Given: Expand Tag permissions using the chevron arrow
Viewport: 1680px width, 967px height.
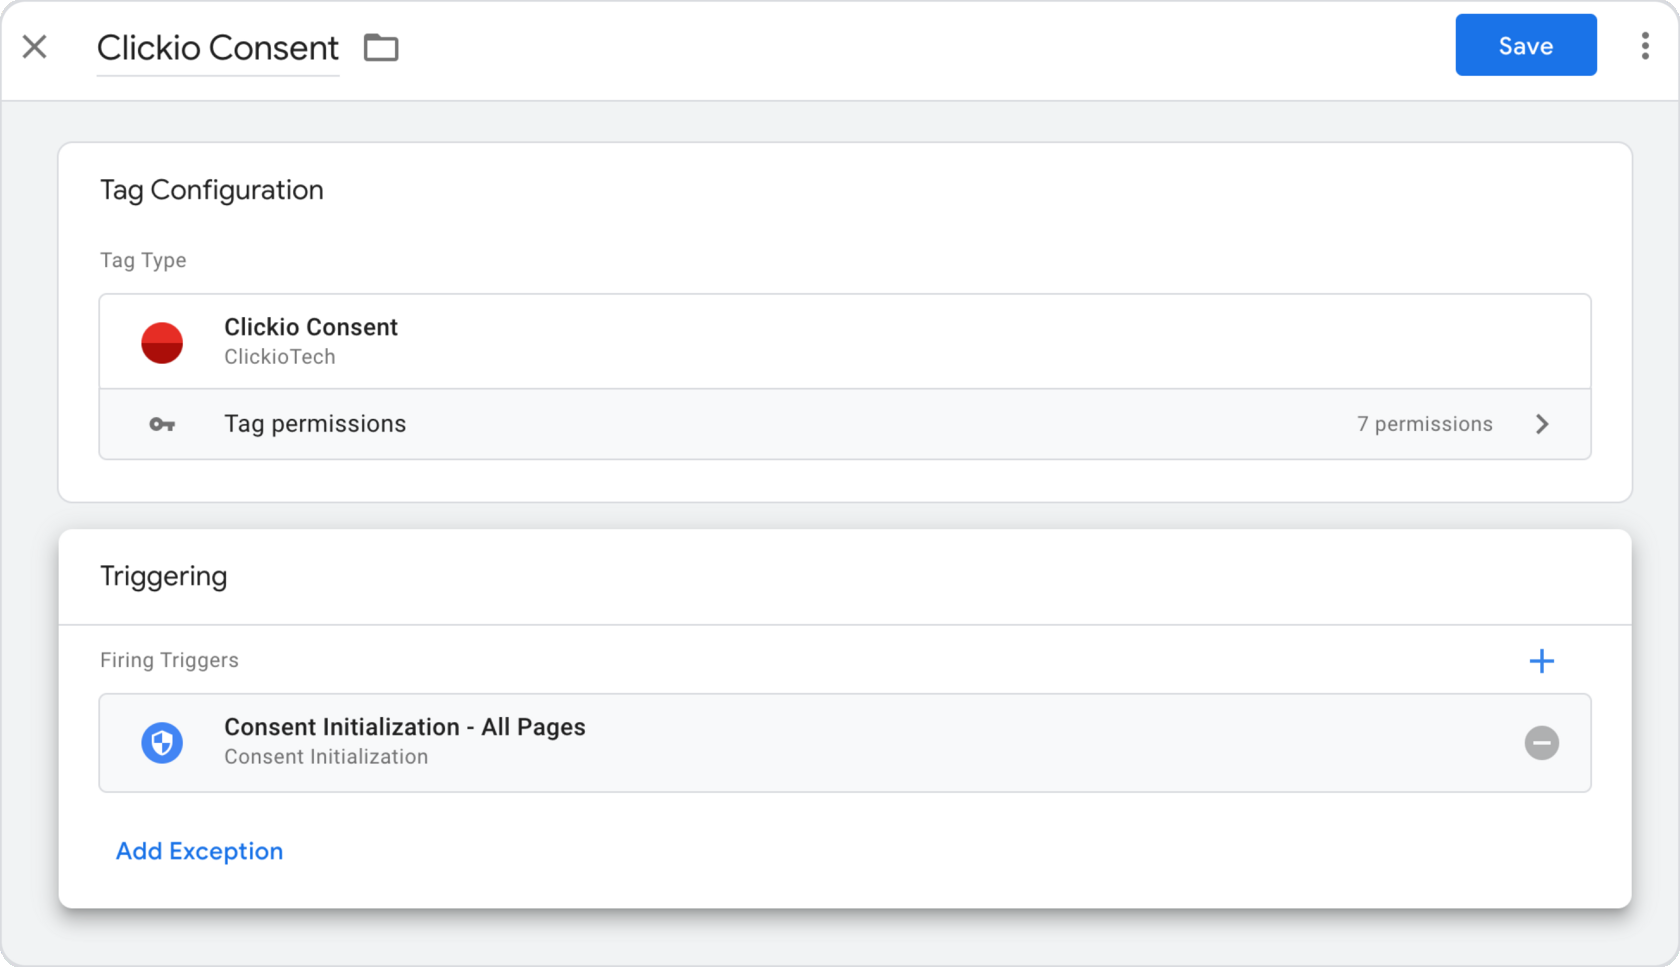Looking at the screenshot, I should 1542,425.
